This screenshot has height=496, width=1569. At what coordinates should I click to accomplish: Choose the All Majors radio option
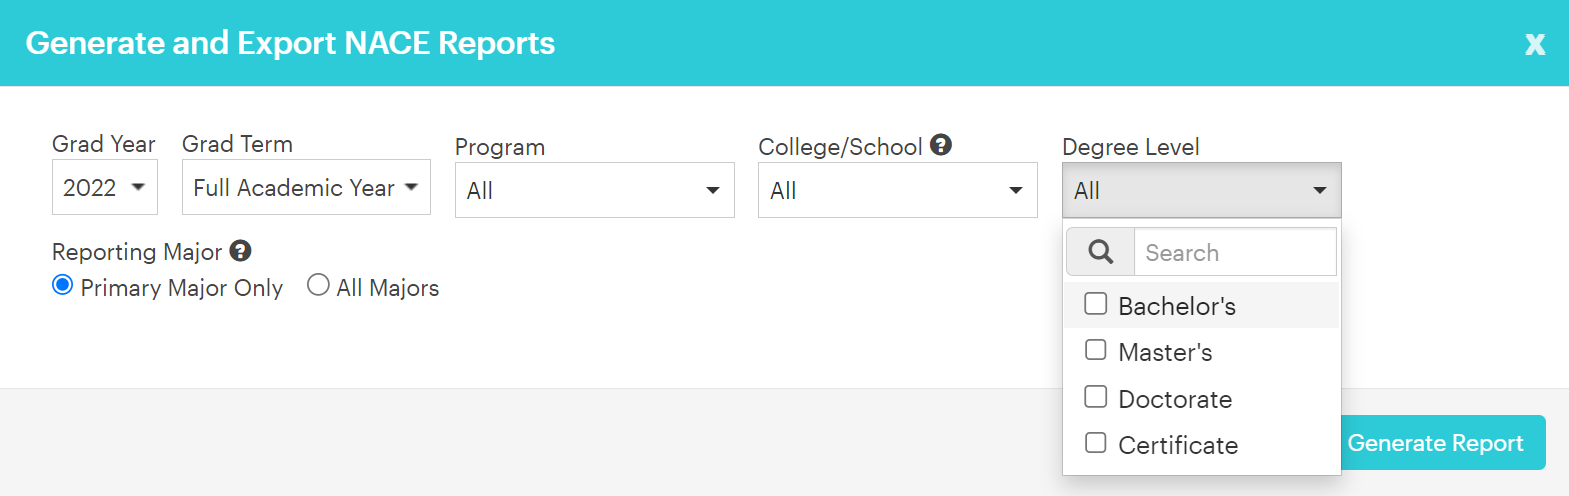coord(318,286)
